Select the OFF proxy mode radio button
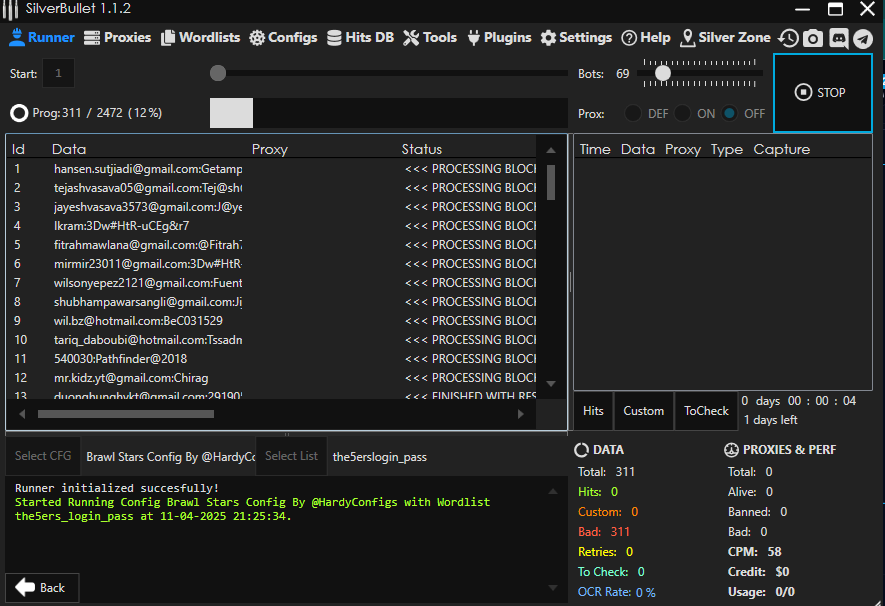The width and height of the screenshot is (885, 606). point(730,113)
